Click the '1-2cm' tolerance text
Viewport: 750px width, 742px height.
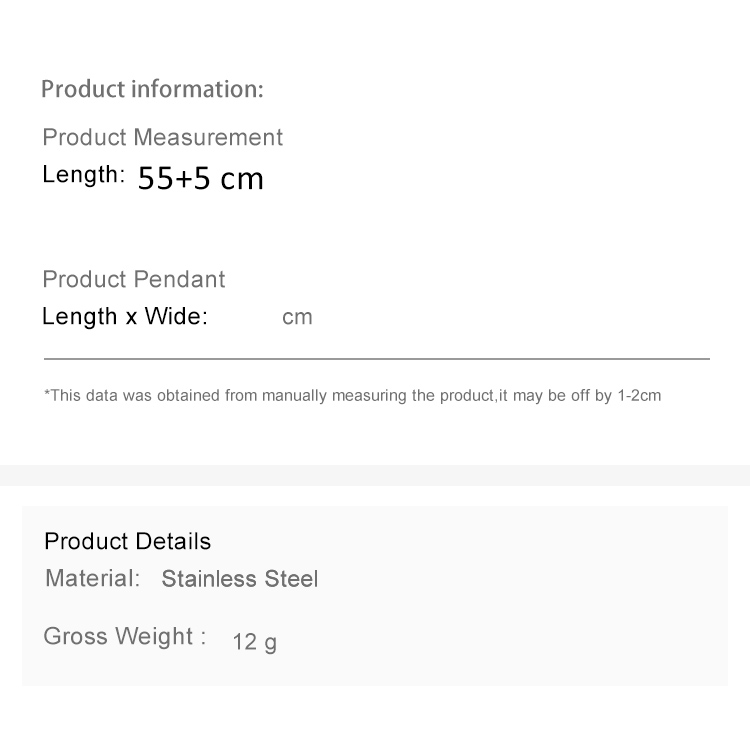coord(639,396)
